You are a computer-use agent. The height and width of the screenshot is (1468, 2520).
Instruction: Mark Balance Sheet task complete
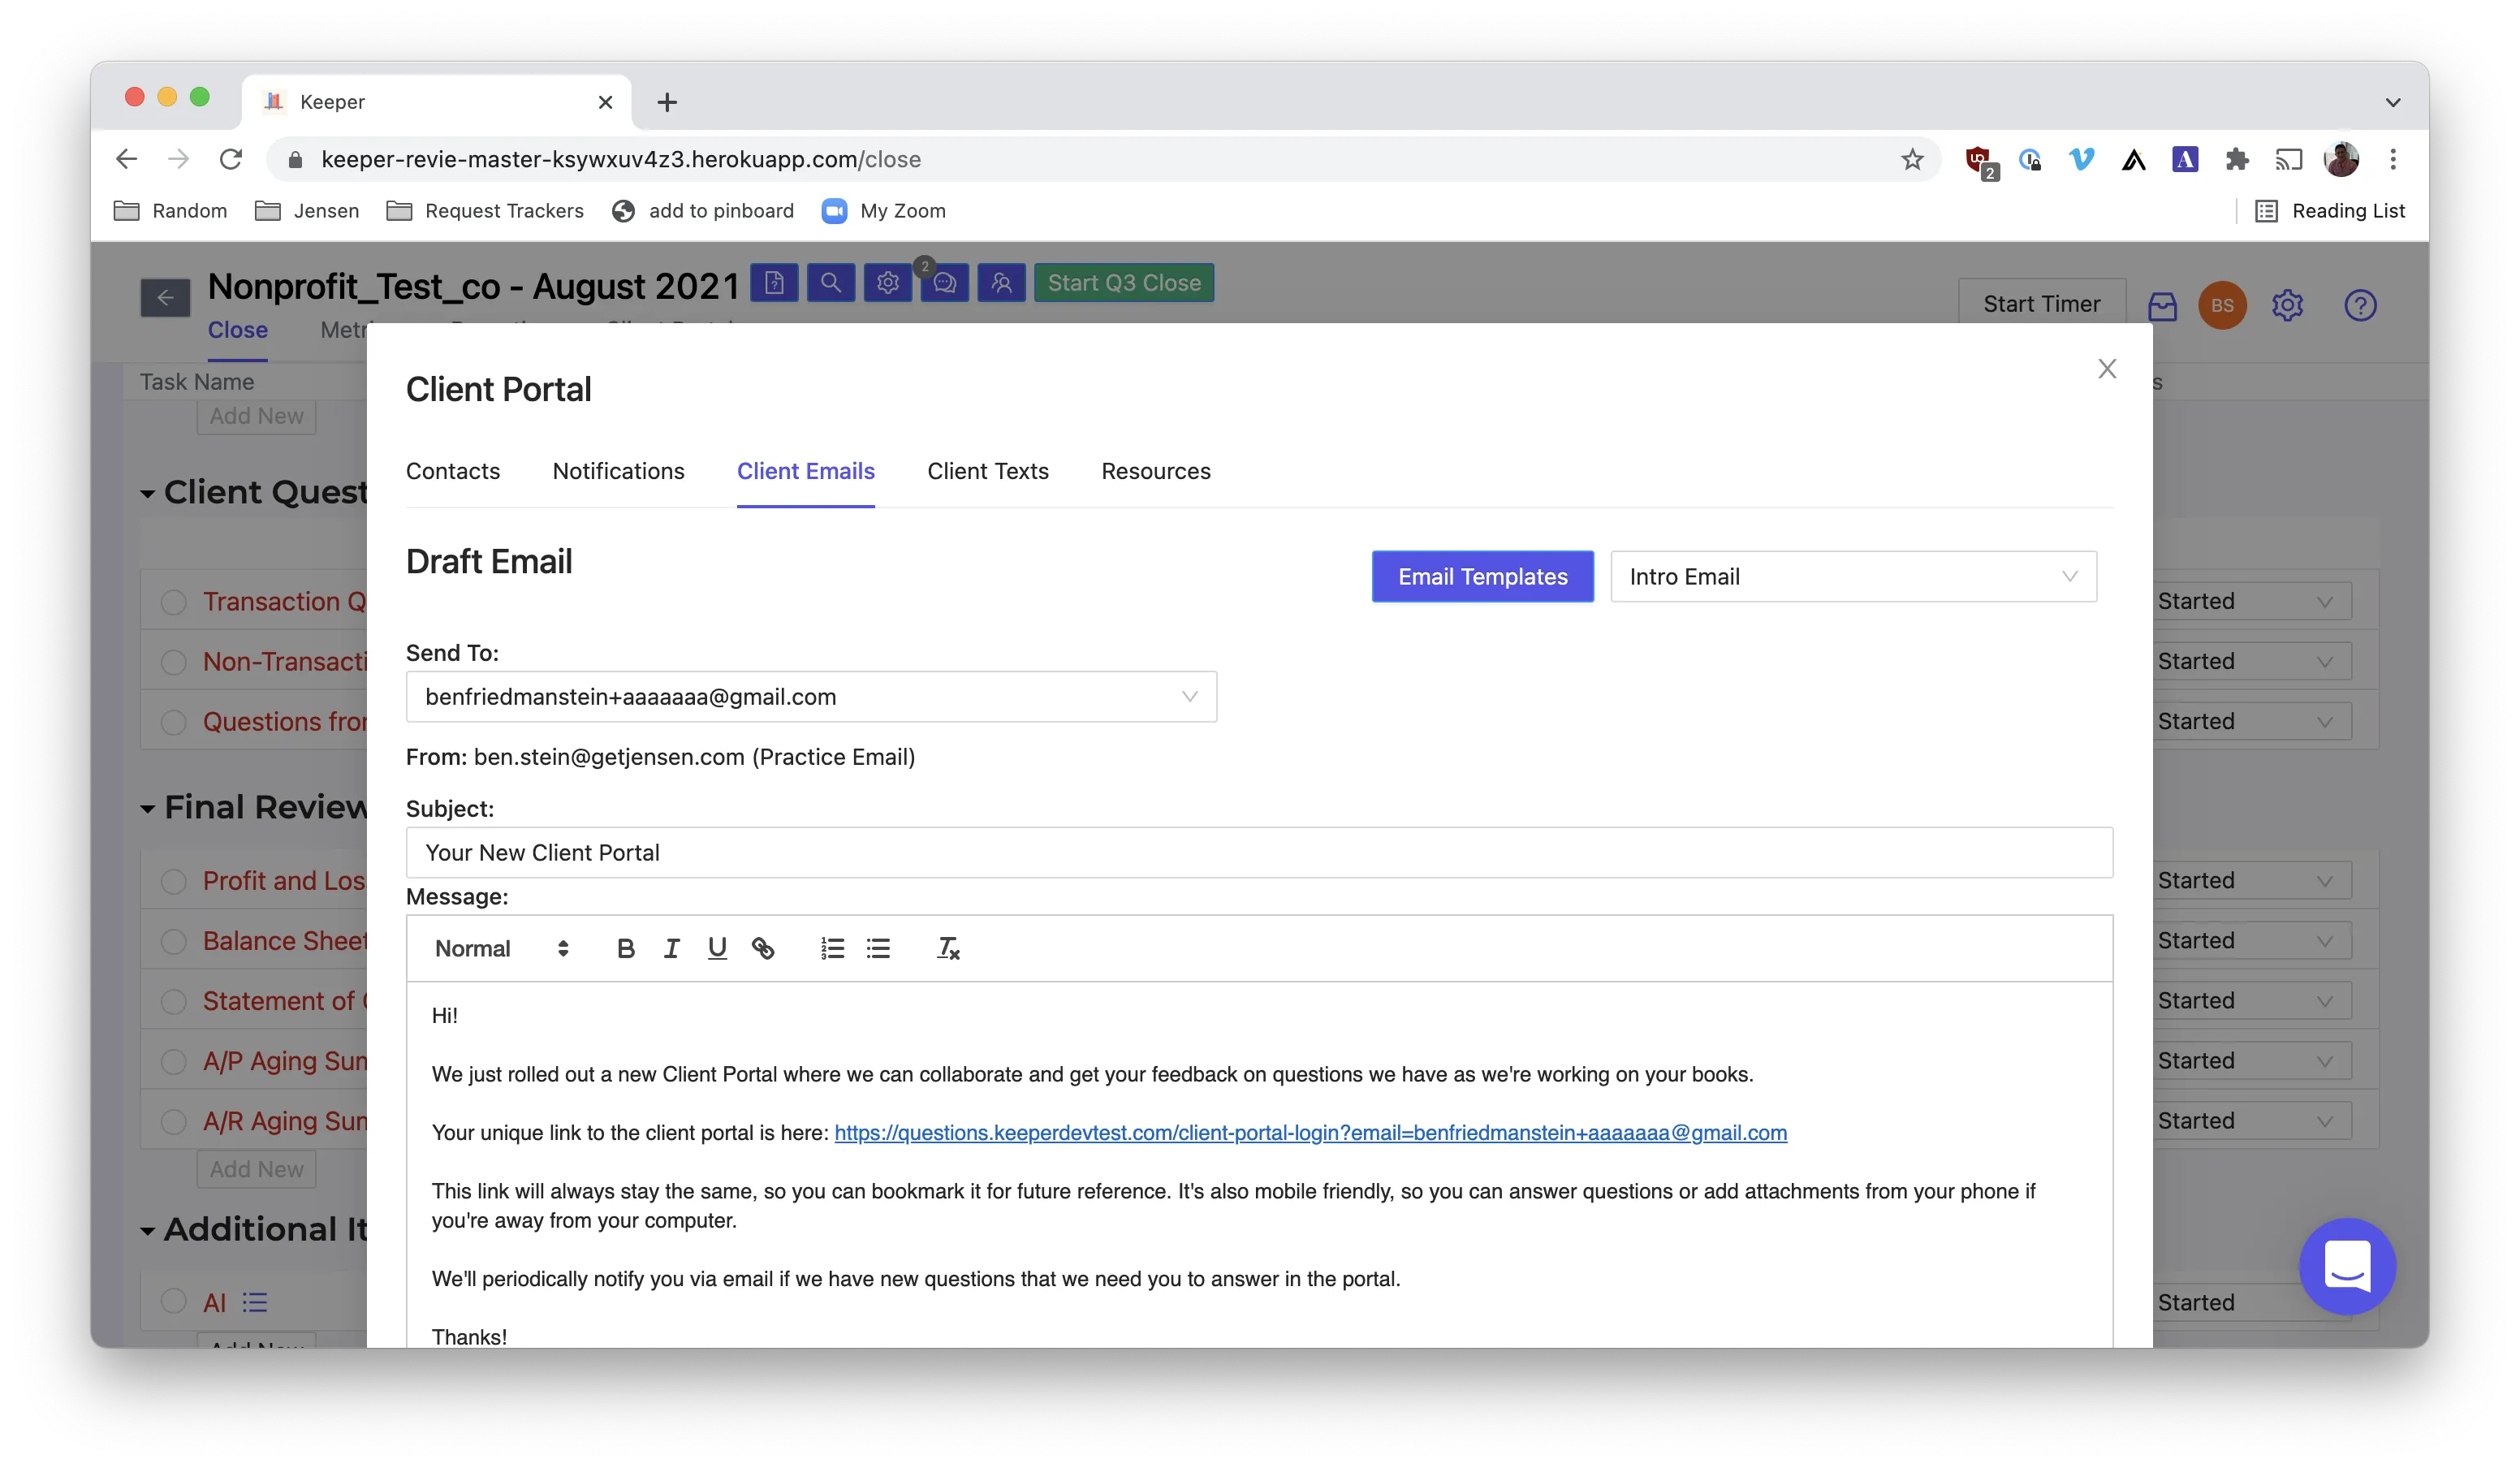coord(174,941)
